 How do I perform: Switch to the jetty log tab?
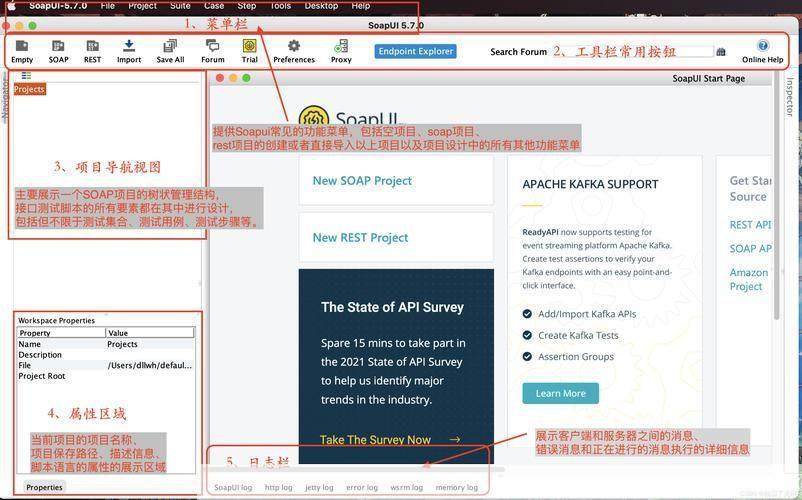click(x=319, y=487)
